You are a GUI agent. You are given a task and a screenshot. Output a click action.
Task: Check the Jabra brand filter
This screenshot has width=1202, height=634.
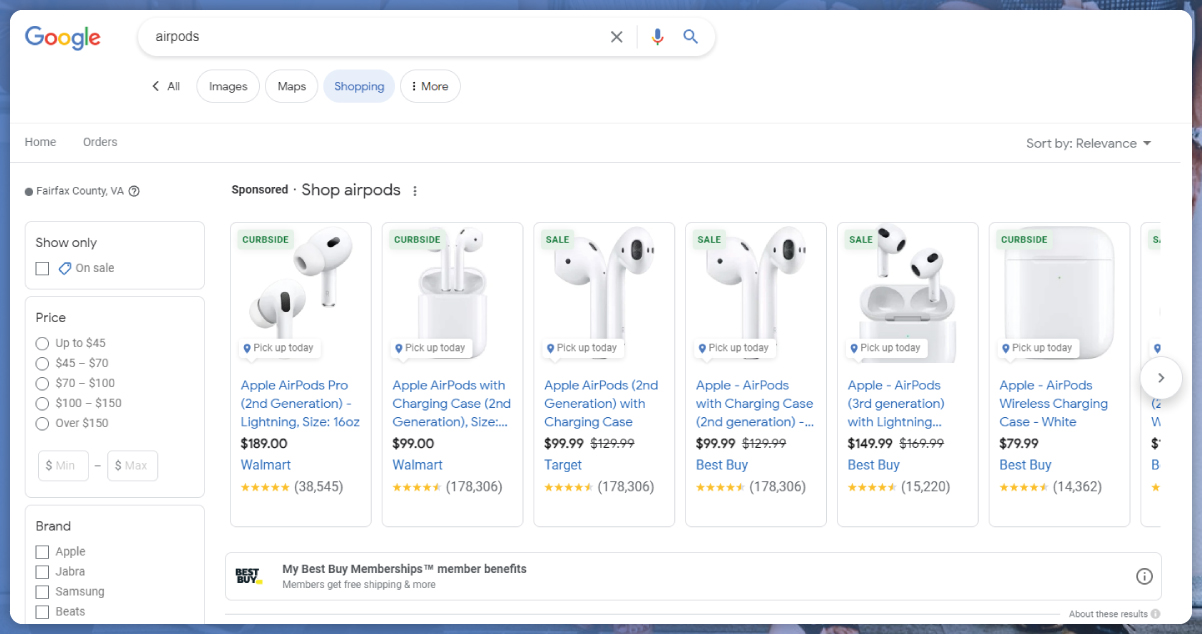coord(42,572)
